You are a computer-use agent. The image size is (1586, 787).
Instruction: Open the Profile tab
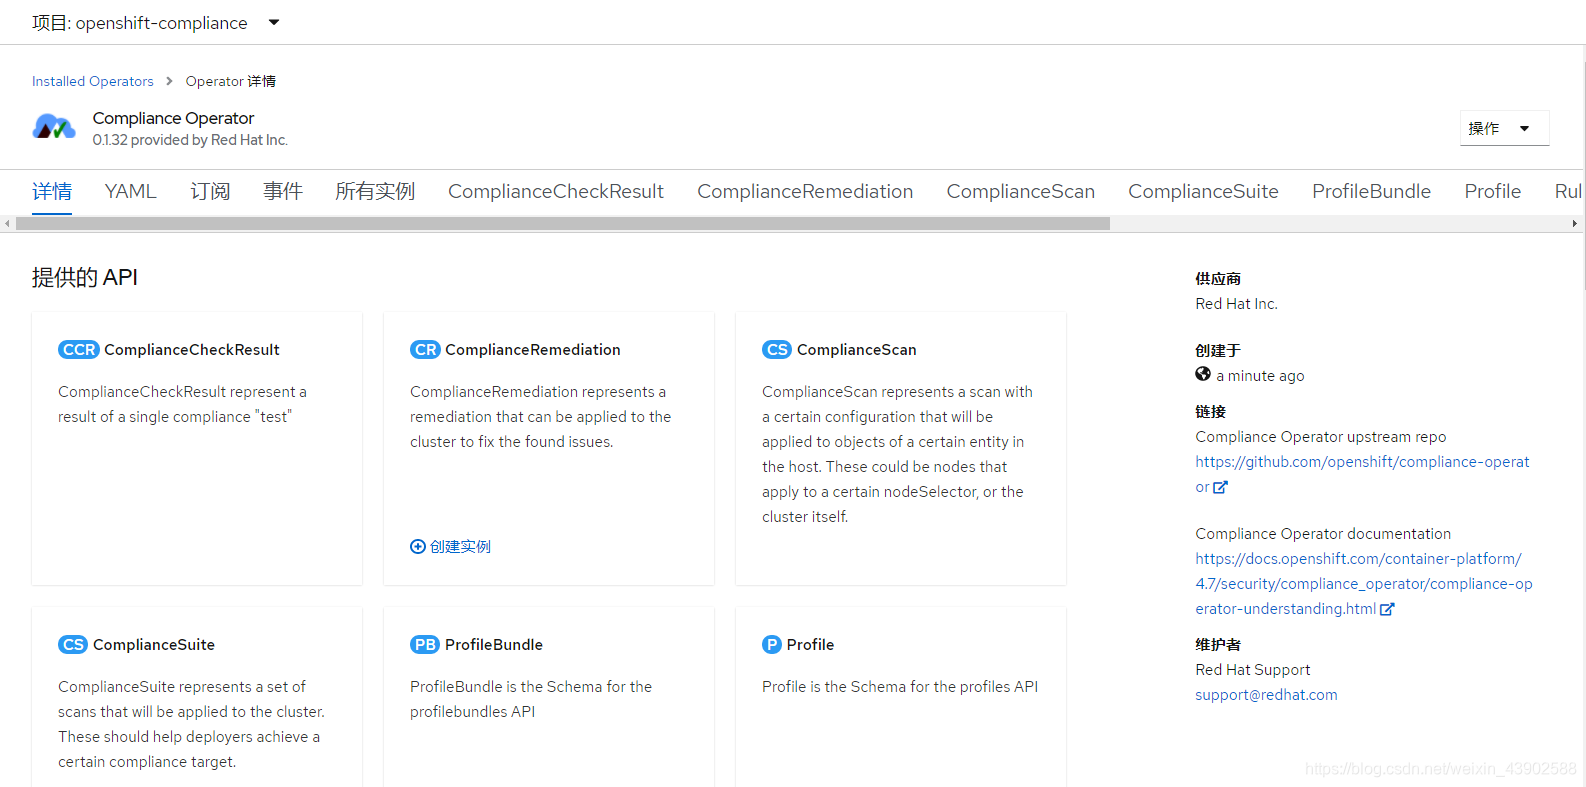point(1493,191)
